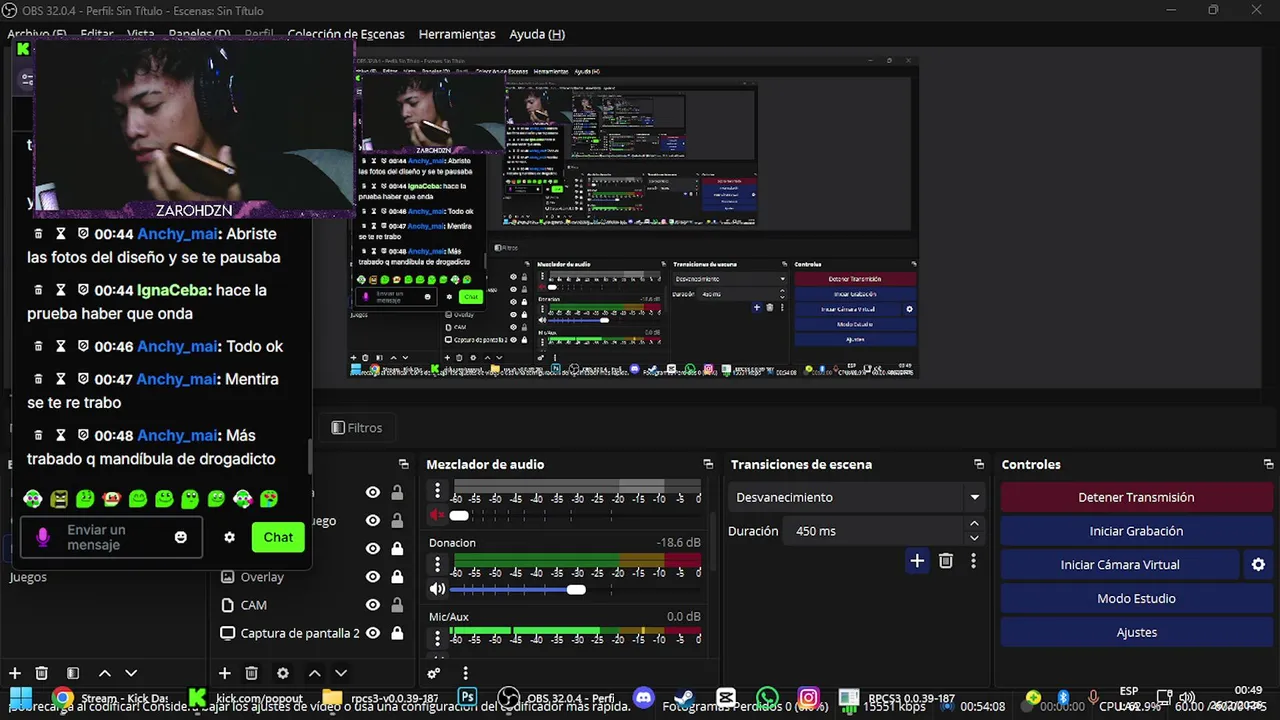Open scene filters icon in Scenes toolbar
1280x720 pixels.
pos(73,674)
